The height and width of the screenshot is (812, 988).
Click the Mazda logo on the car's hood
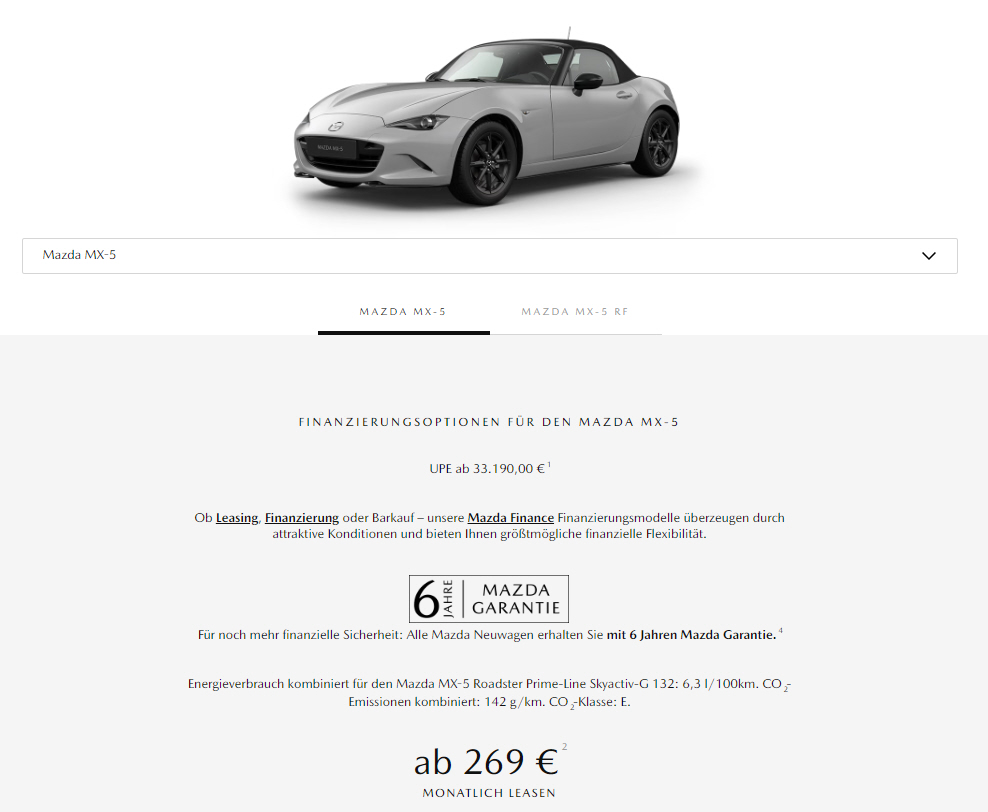(336, 126)
